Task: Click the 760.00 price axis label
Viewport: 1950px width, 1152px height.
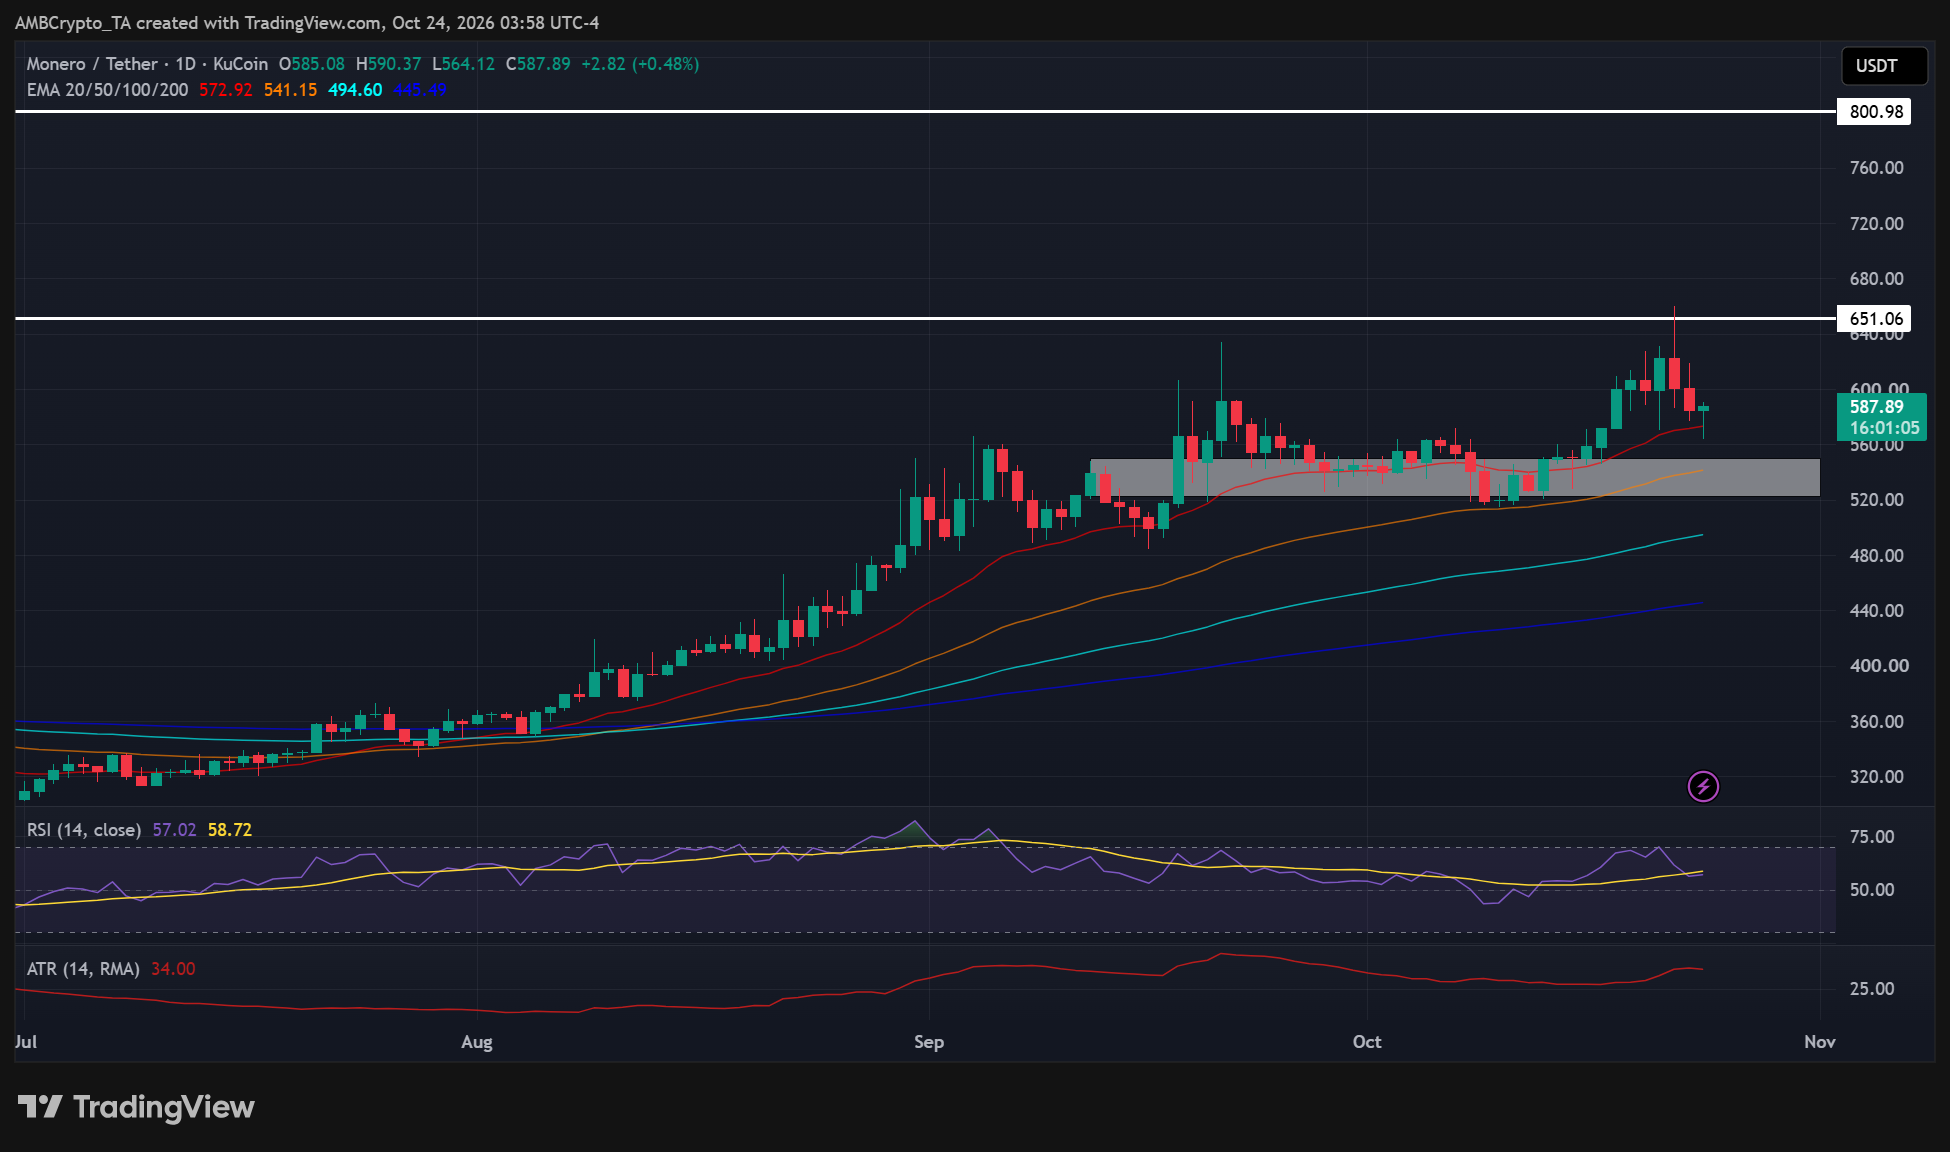Action: pos(1877,168)
